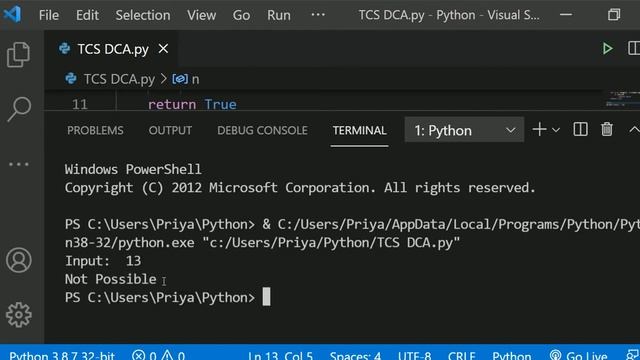The width and height of the screenshot is (640, 360).
Task: Open the View menu
Action: pos(202,15)
